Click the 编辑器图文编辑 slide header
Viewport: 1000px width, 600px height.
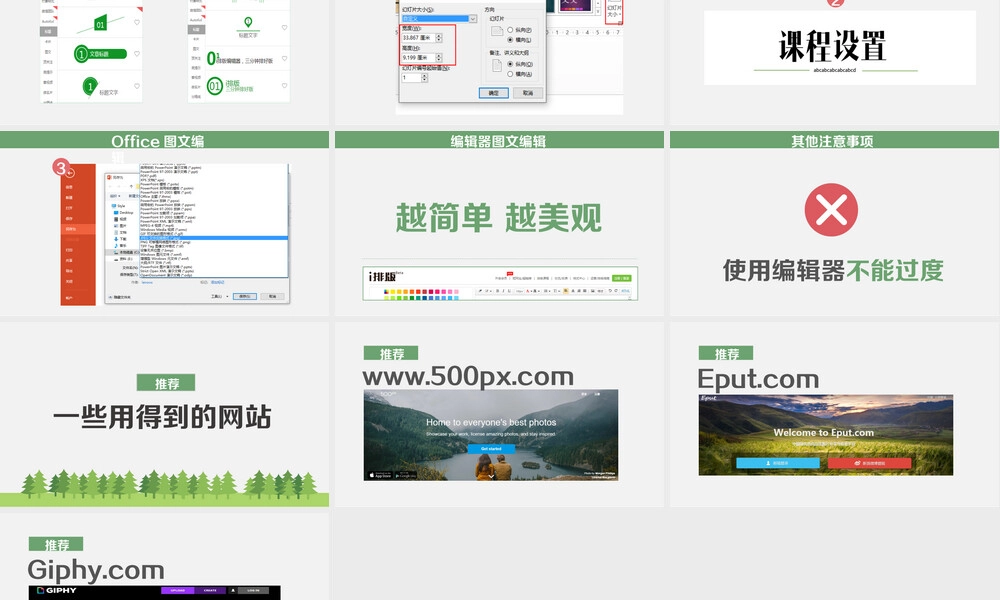point(499,140)
